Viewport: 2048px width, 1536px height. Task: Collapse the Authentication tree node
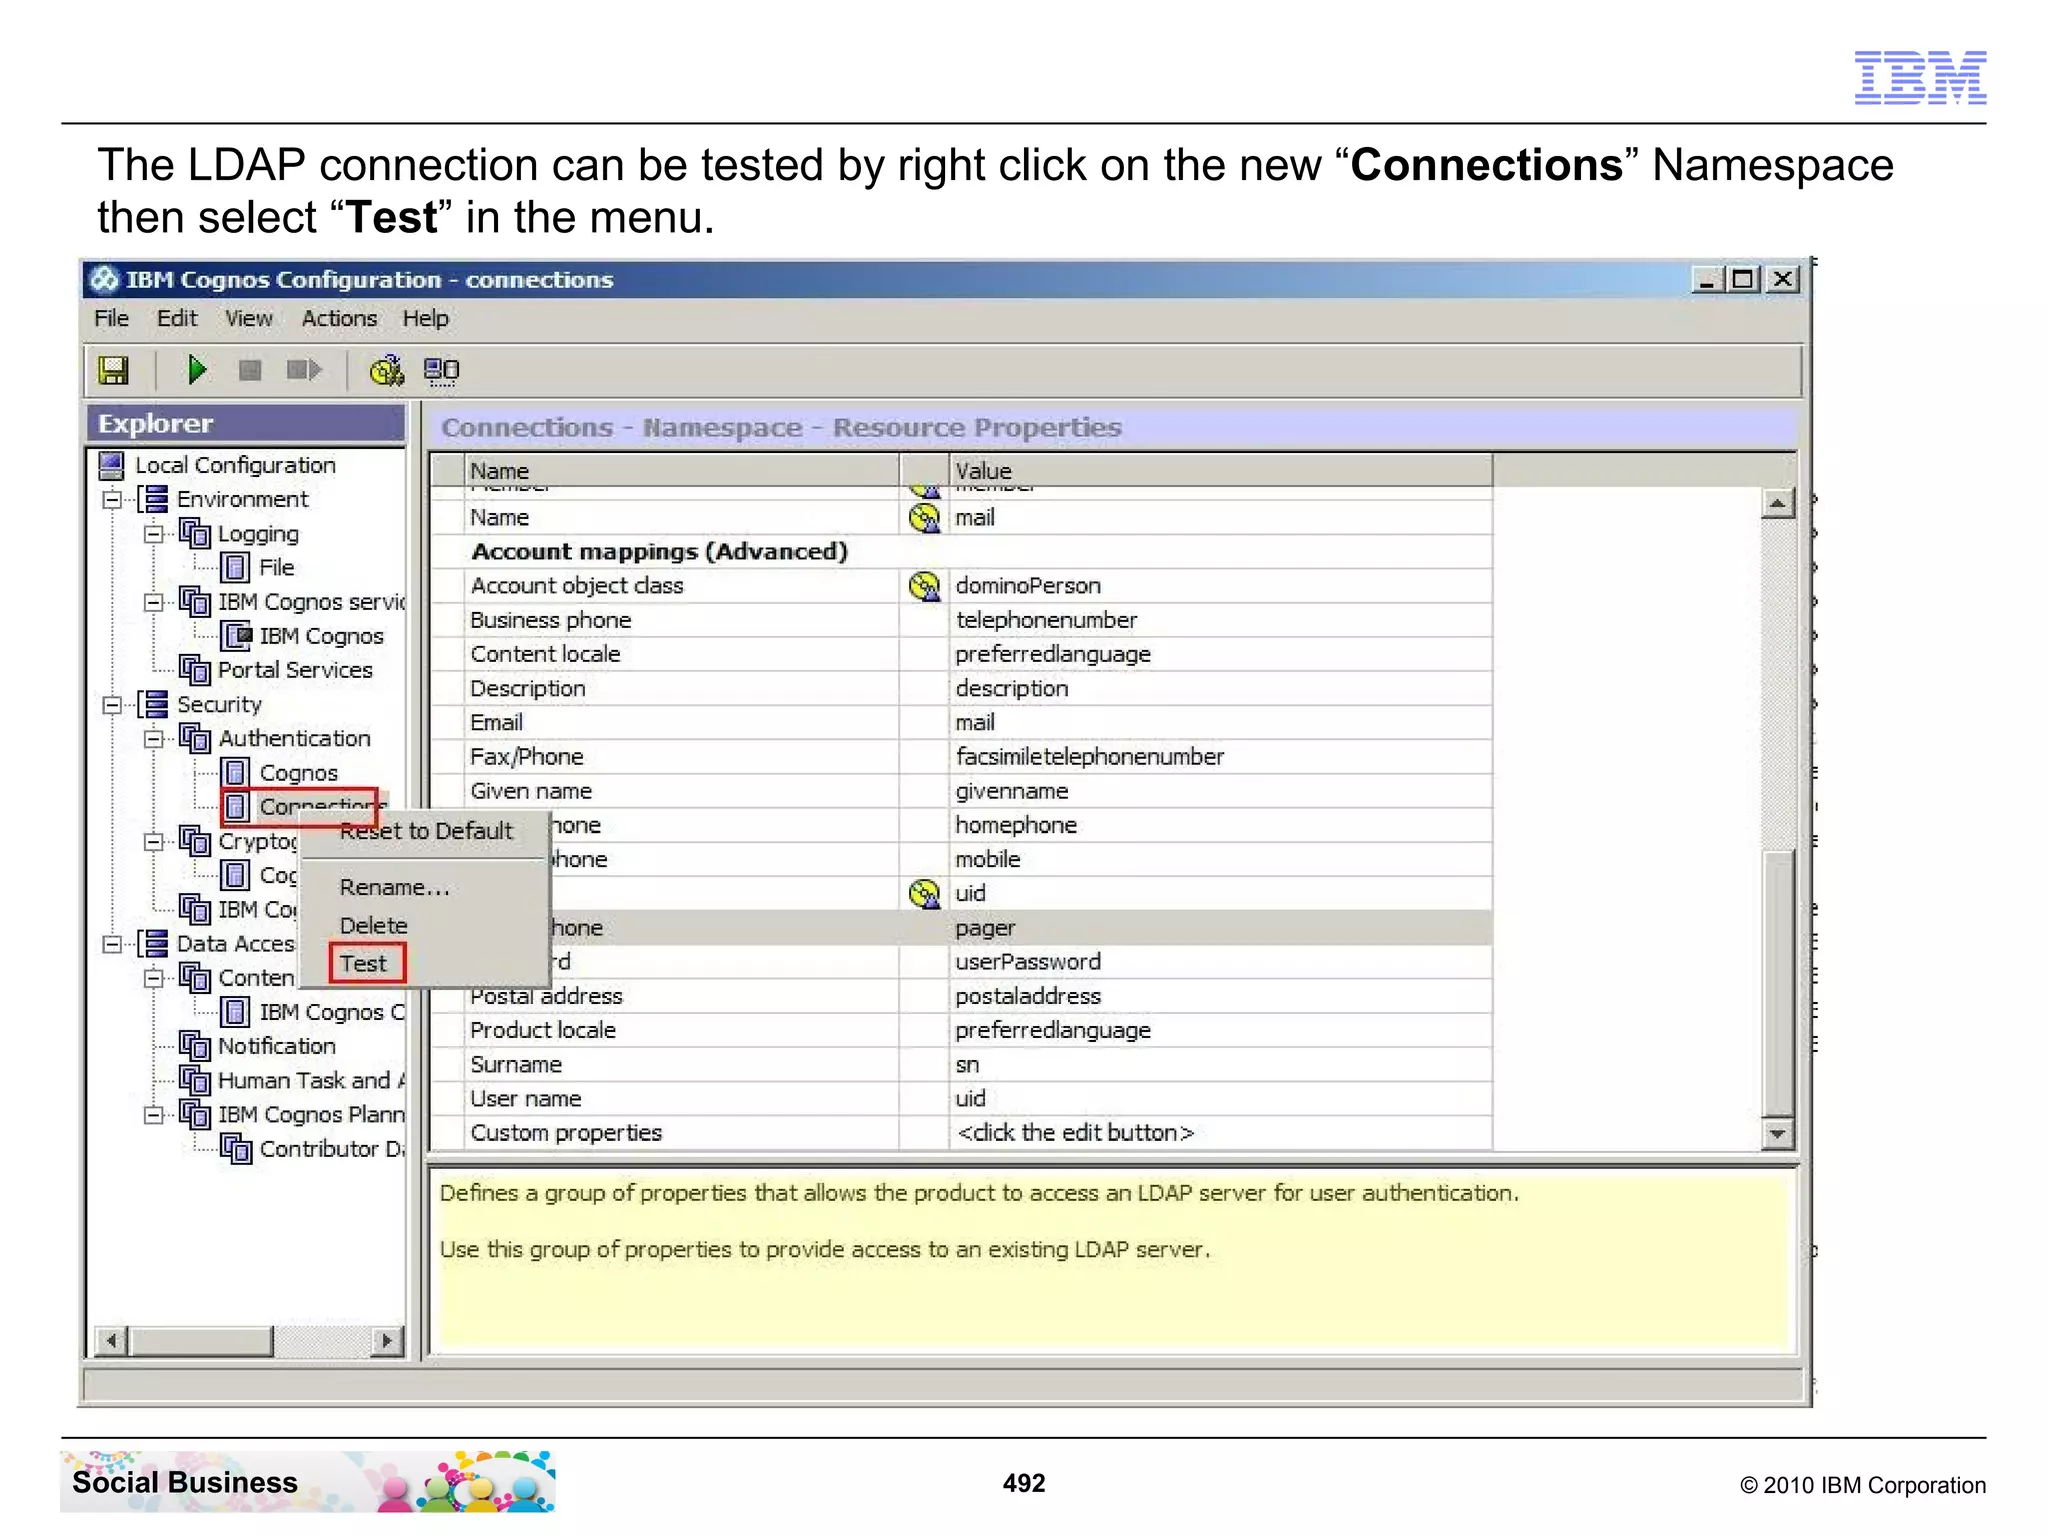[153, 739]
